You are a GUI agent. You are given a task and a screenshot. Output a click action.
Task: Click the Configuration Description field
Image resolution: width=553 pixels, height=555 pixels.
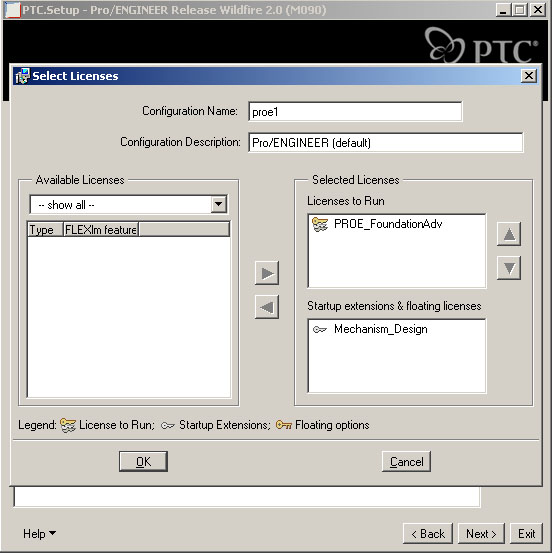(386, 143)
